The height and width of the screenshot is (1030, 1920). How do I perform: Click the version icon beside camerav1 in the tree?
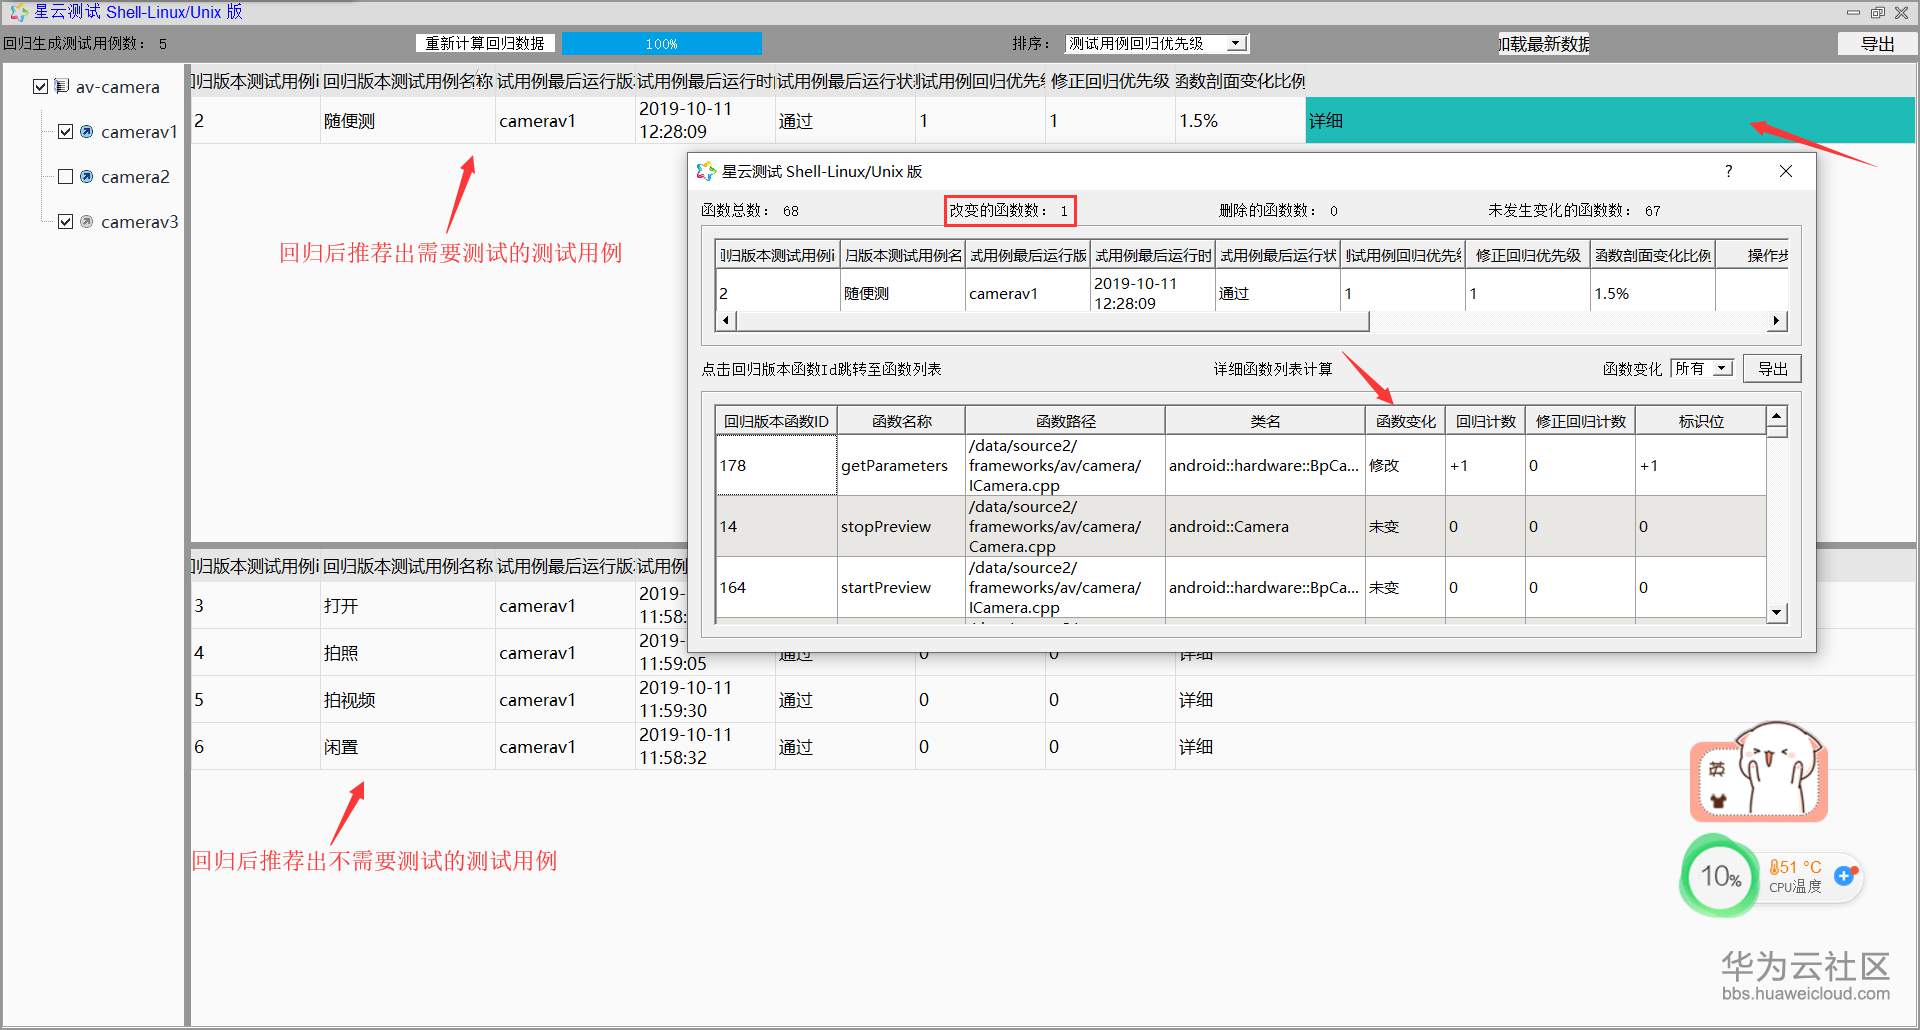pos(86,131)
